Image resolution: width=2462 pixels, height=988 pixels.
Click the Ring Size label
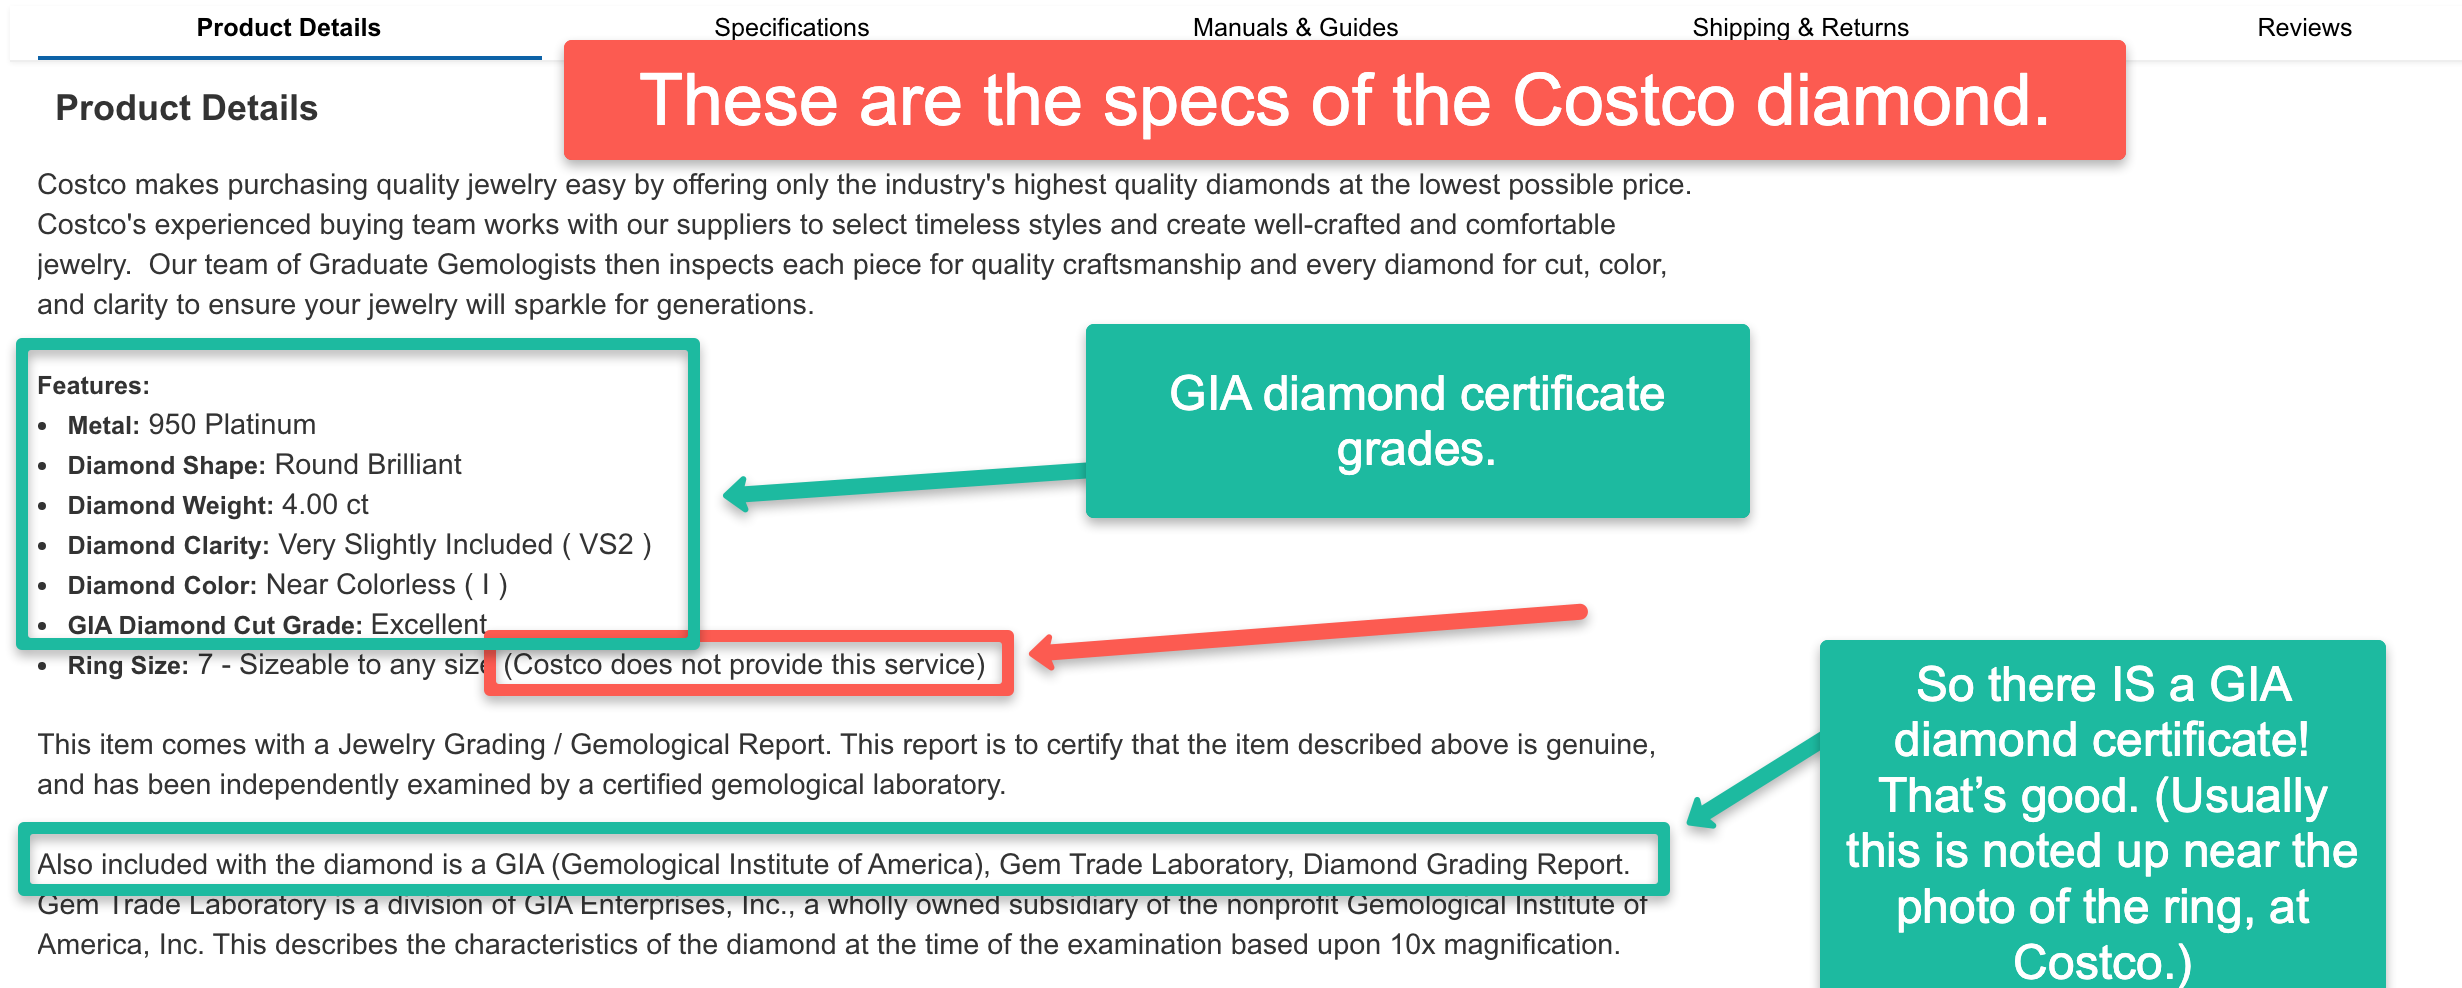click(x=128, y=665)
